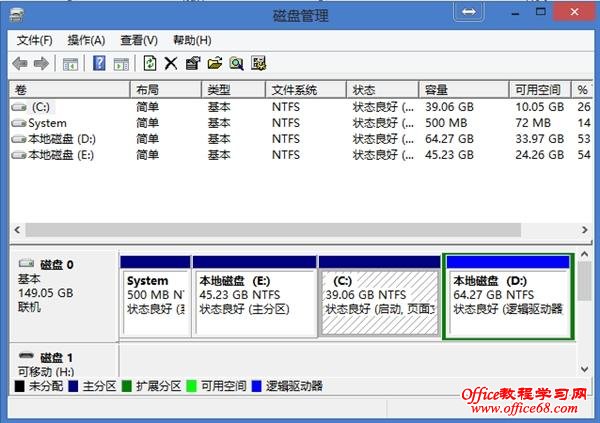Click the Refresh toolbar icon
The height and width of the screenshot is (423, 600).
(x=150, y=63)
